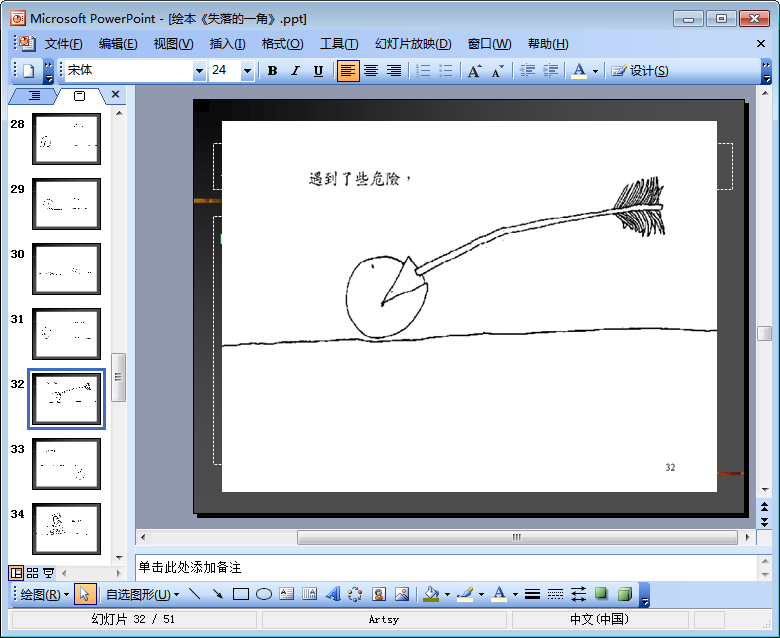The height and width of the screenshot is (638, 780).
Task: Select slide 29 thumbnail
Action: (x=67, y=204)
